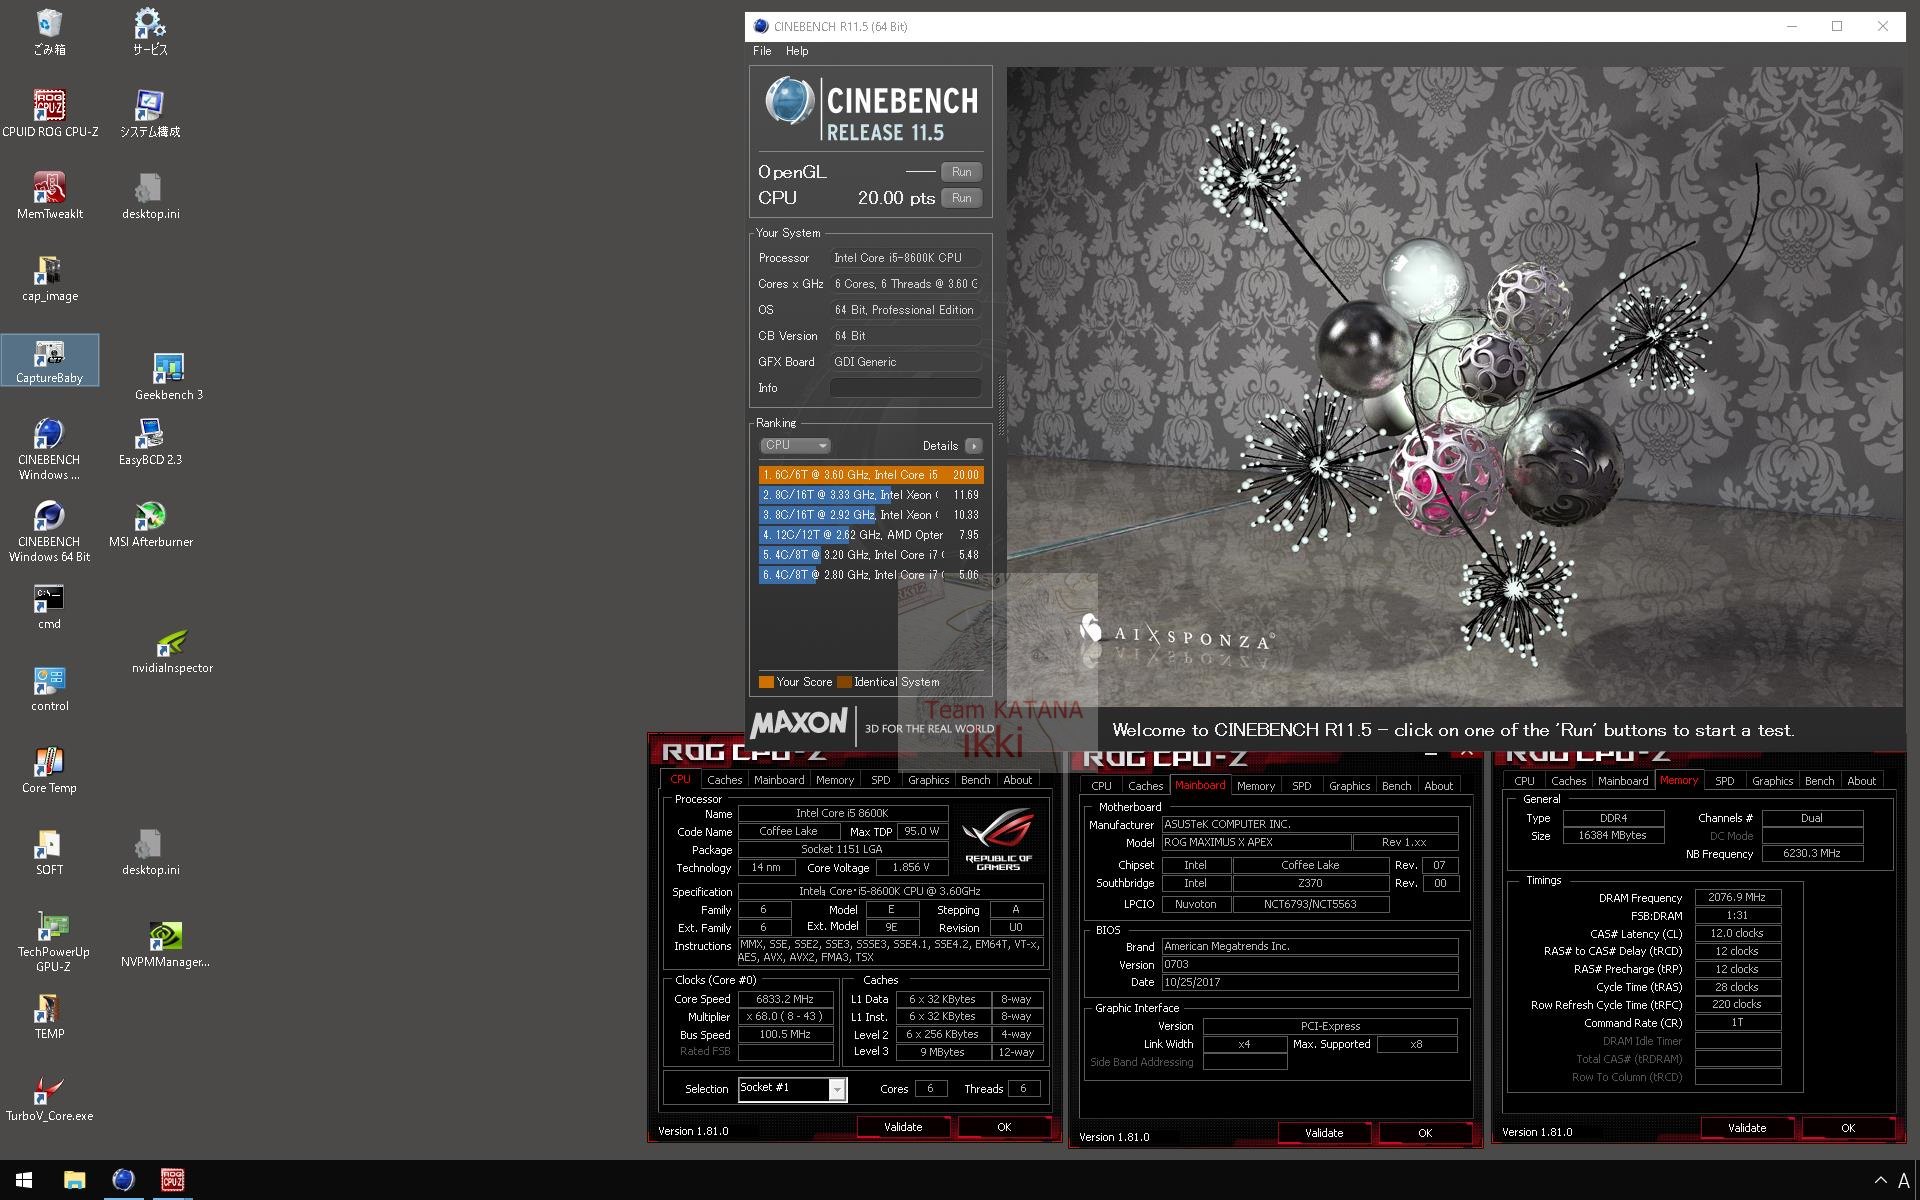Open NVPMManager desktop shortcut
This screenshot has height=1200, width=1920.
tap(165, 945)
